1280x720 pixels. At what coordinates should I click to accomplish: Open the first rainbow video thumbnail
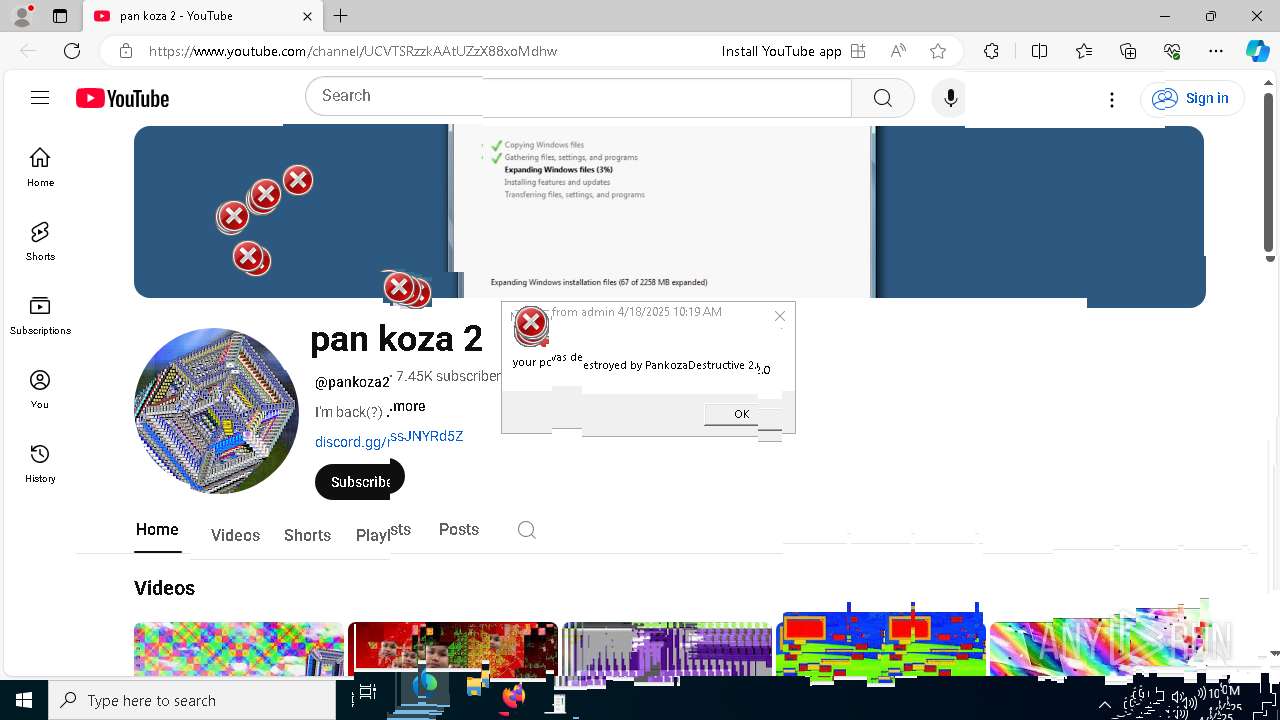pos(238,649)
